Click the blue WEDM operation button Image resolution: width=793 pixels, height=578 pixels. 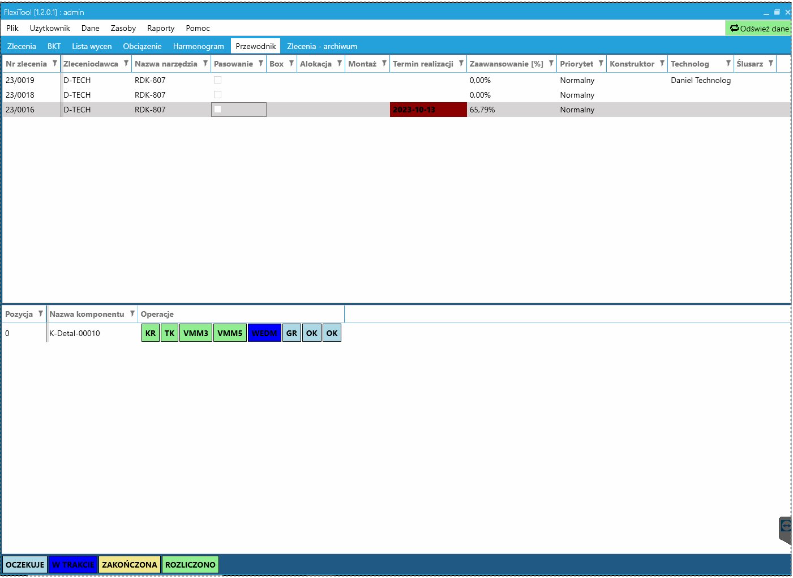pos(264,333)
